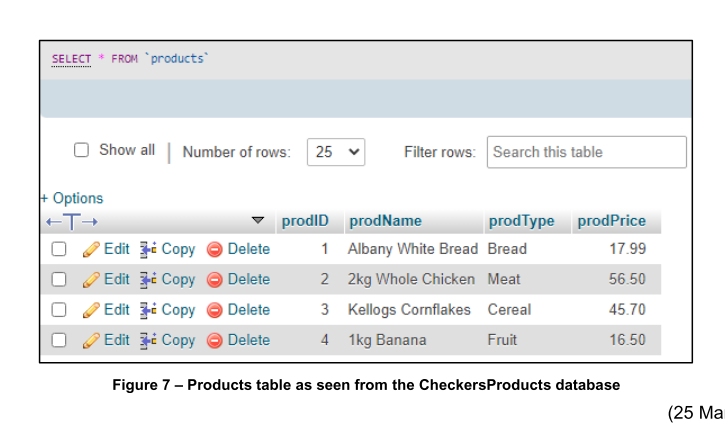This screenshot has width=725, height=448.
Task: Click the pencil Edit icon for 1kg Banana
Action: (91, 341)
